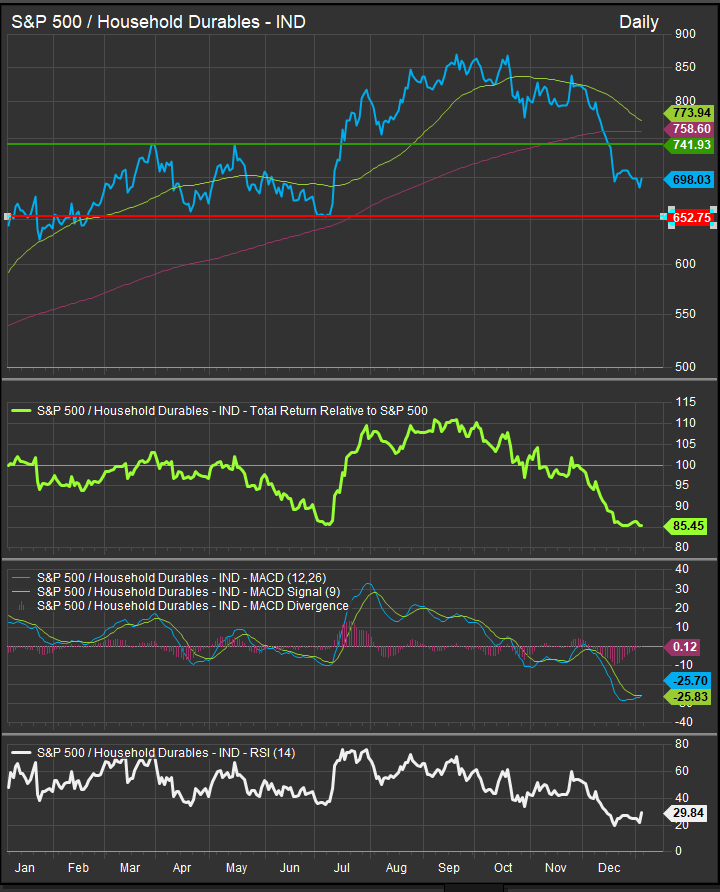Click the Jul label on the time axis
The image size is (720, 892).
(341, 868)
